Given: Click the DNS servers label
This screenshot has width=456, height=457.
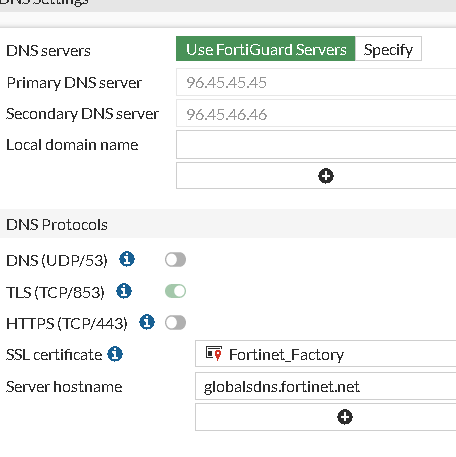Looking at the screenshot, I should pyautogui.click(x=48, y=51).
